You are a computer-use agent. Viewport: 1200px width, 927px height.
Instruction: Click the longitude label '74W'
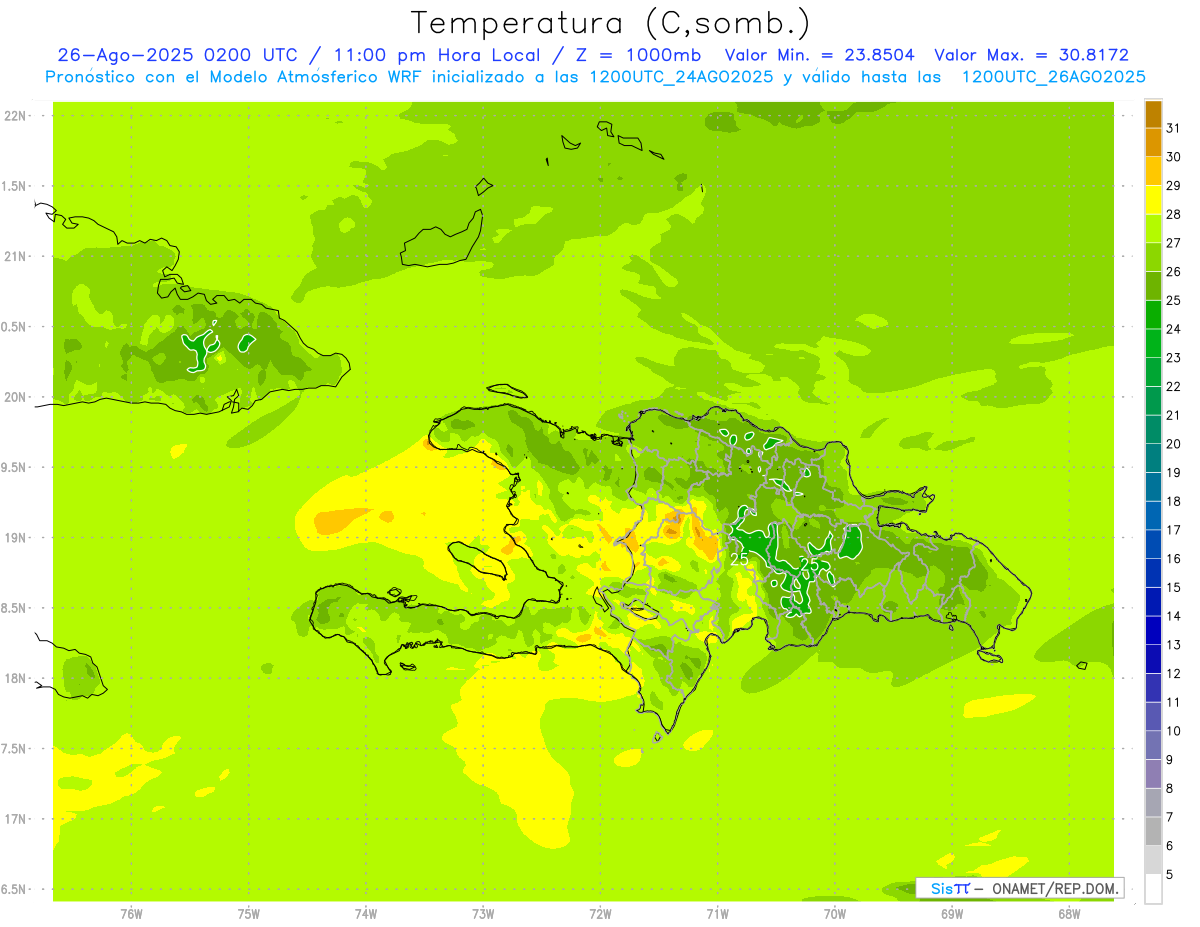[x=366, y=913]
